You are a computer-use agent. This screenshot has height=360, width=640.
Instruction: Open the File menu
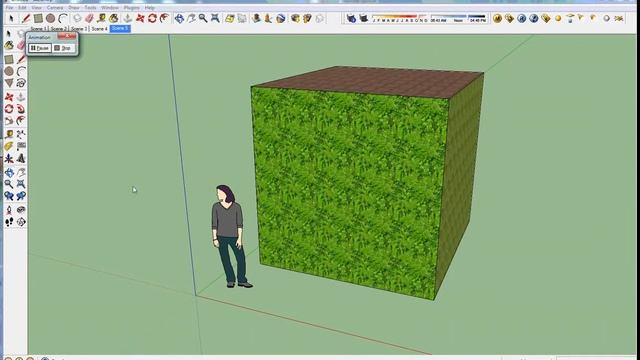point(9,7)
